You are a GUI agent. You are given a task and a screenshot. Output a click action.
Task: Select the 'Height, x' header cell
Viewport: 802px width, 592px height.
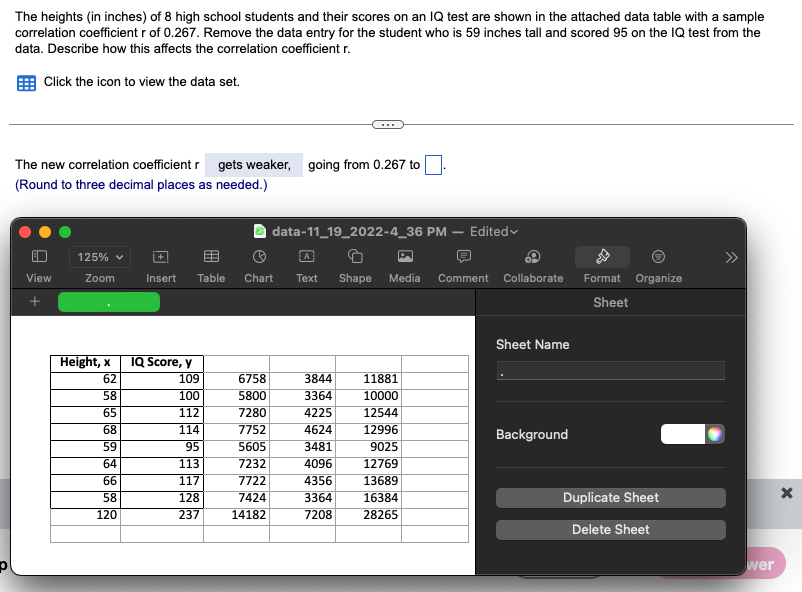coord(85,363)
